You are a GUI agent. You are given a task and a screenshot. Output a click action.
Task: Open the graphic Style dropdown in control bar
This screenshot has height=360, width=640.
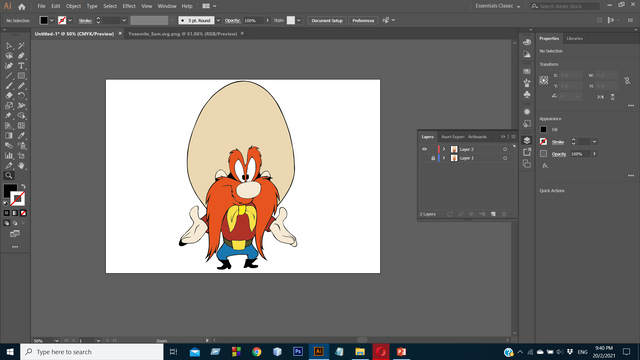(299, 20)
